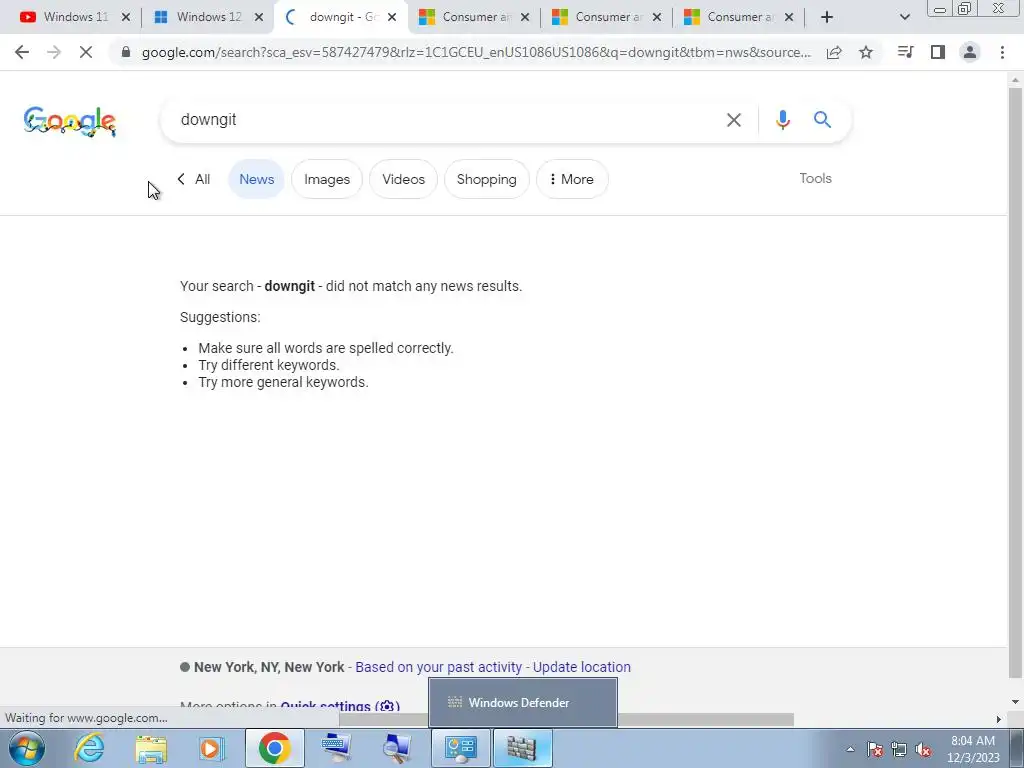Expand the More search filters

tap(572, 179)
